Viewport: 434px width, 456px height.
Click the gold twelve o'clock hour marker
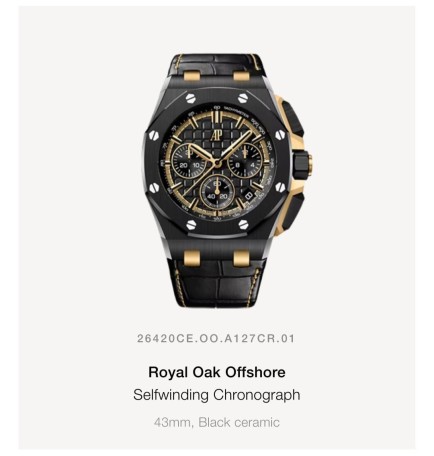(217, 120)
